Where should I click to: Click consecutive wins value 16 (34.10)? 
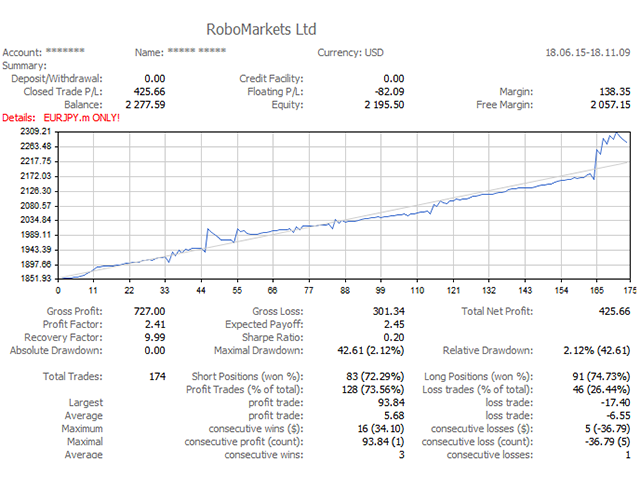381,429
